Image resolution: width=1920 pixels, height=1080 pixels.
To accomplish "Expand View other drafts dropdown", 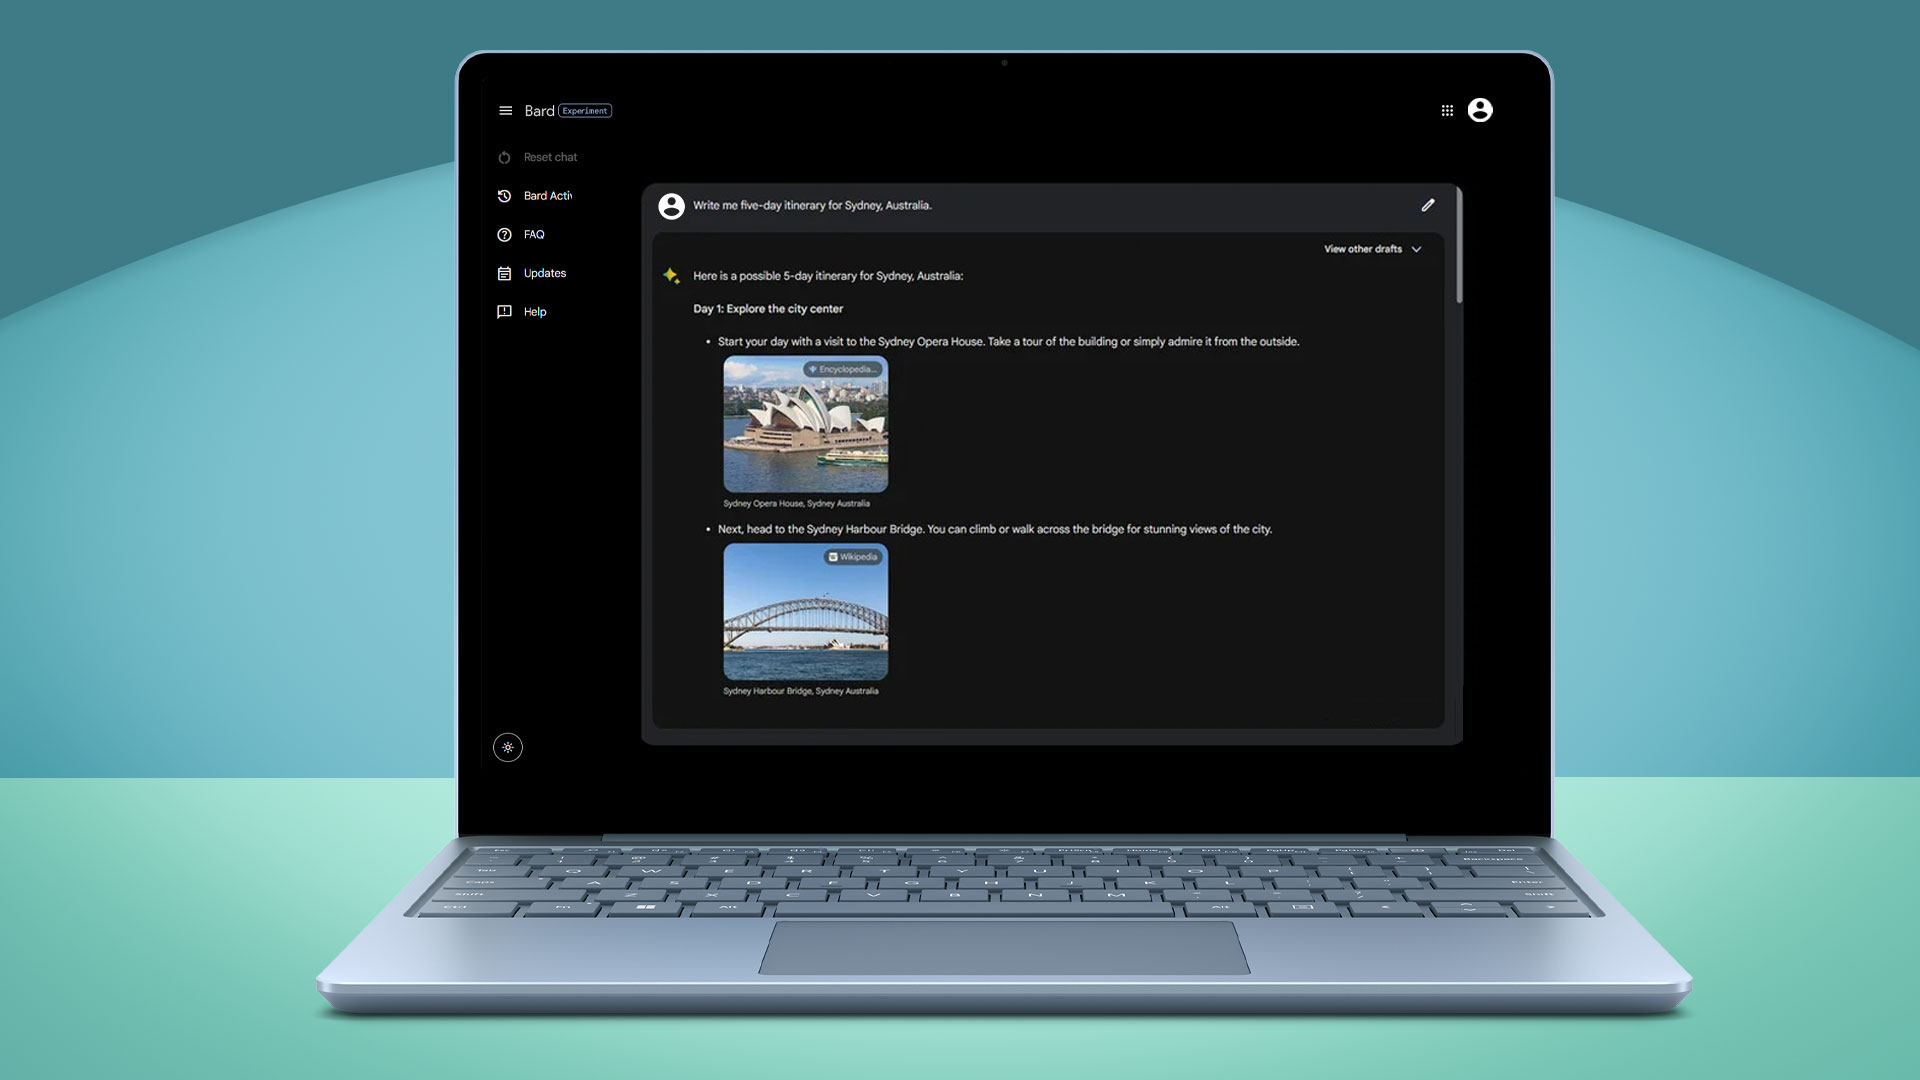I will pyautogui.click(x=1371, y=249).
